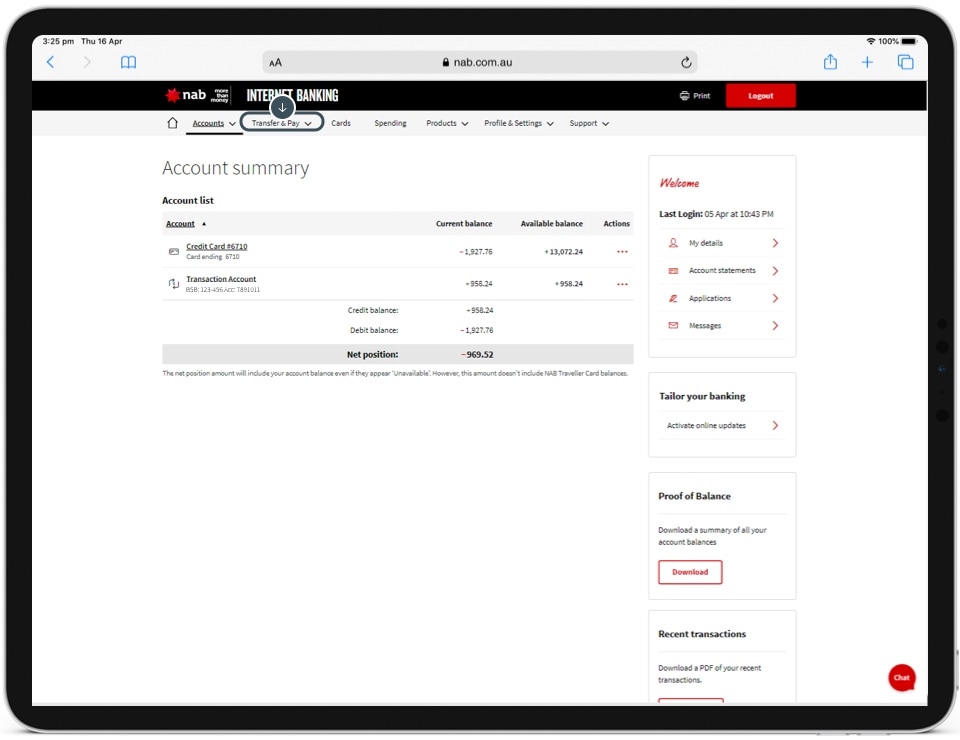Expand the Support dropdown menu

(x=589, y=123)
